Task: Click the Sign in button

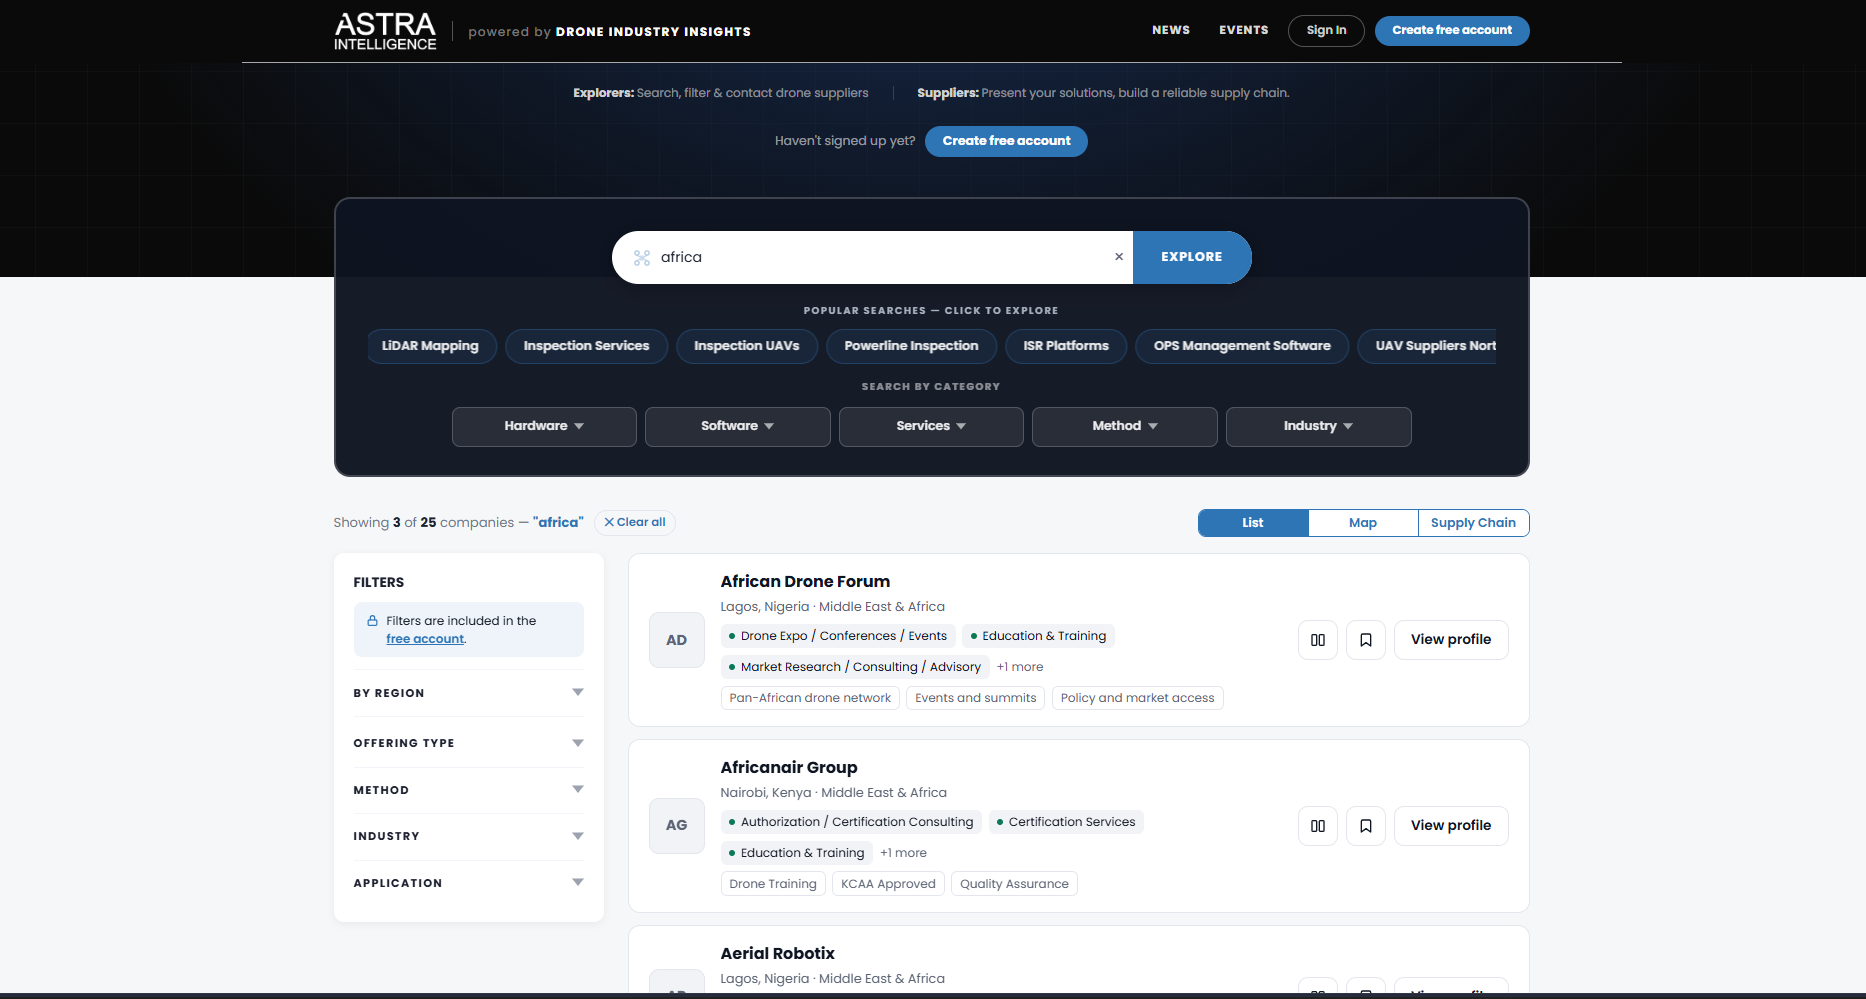Action: [x=1326, y=31]
